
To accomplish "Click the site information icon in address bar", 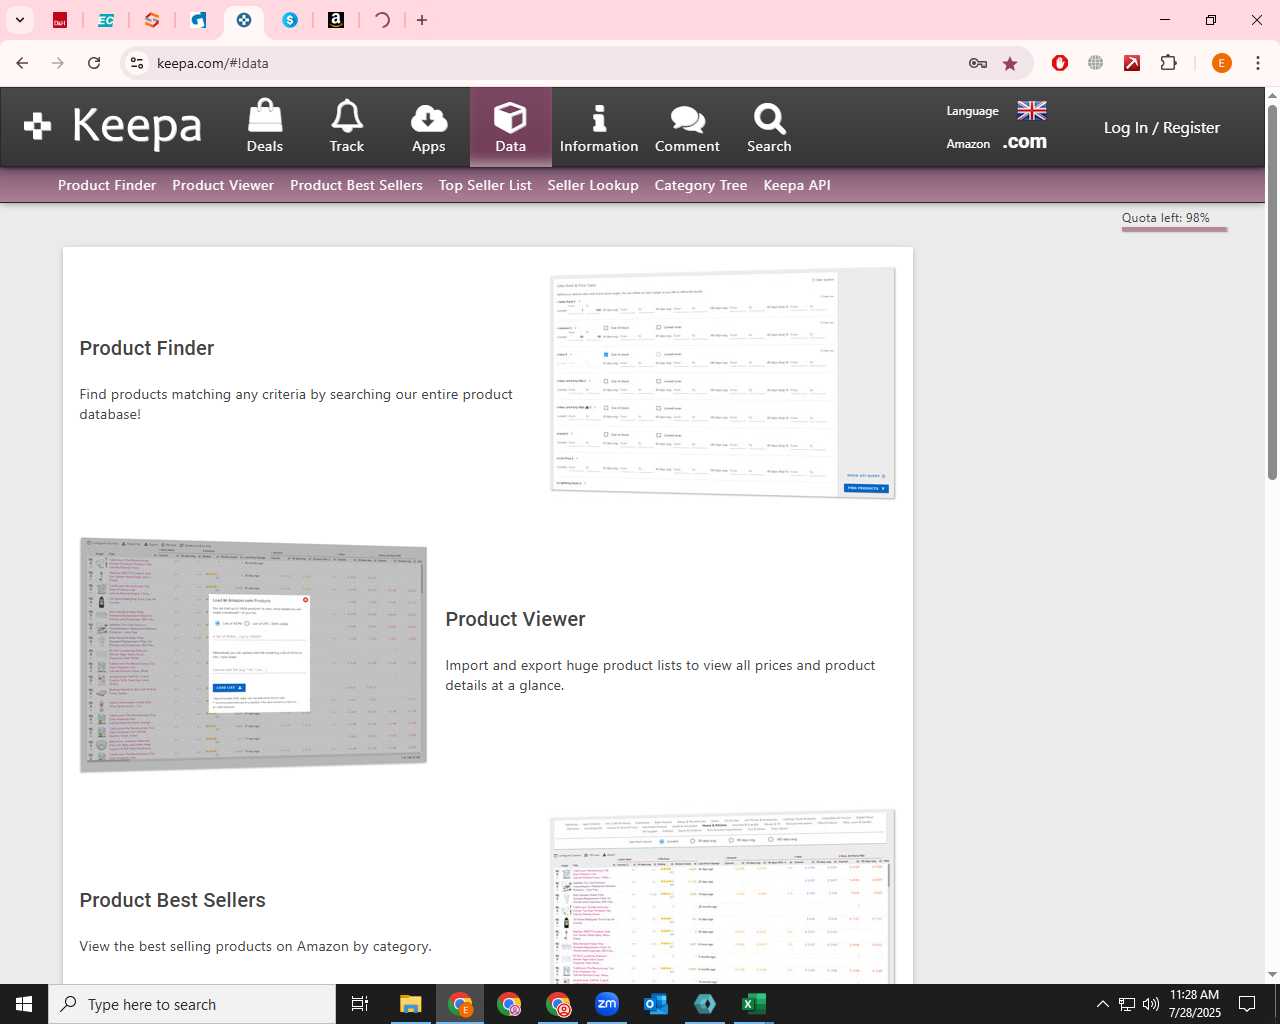I will click(x=137, y=63).
